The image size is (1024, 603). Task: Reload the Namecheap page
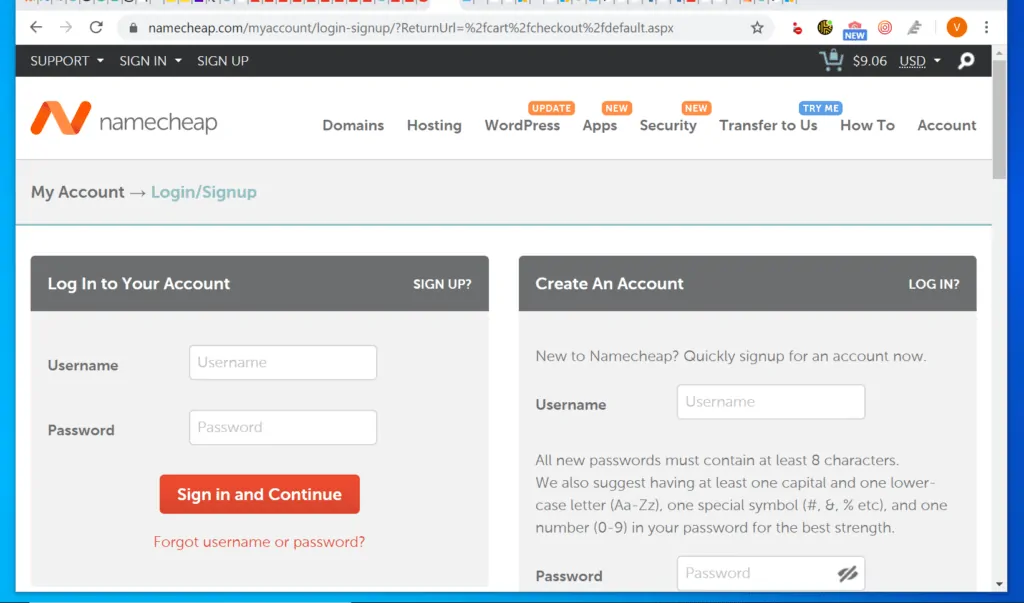(x=96, y=27)
